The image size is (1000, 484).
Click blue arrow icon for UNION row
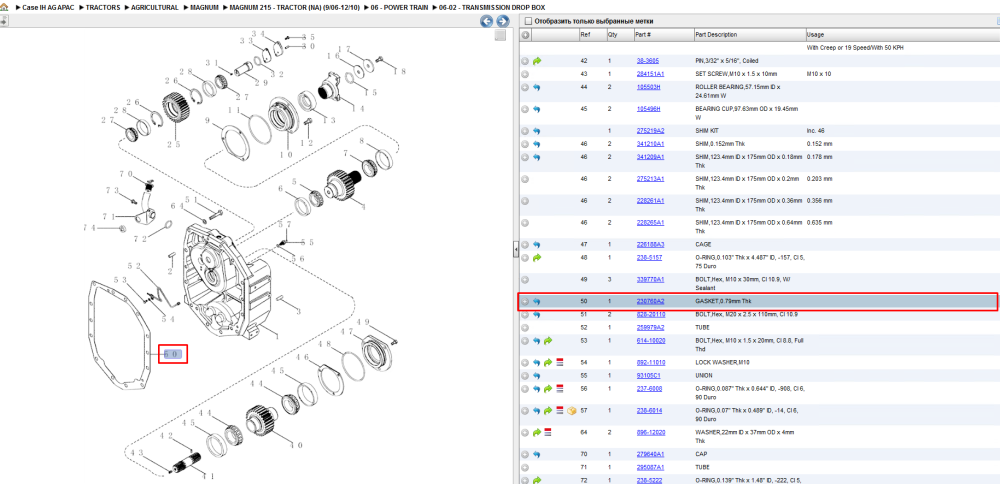537,376
